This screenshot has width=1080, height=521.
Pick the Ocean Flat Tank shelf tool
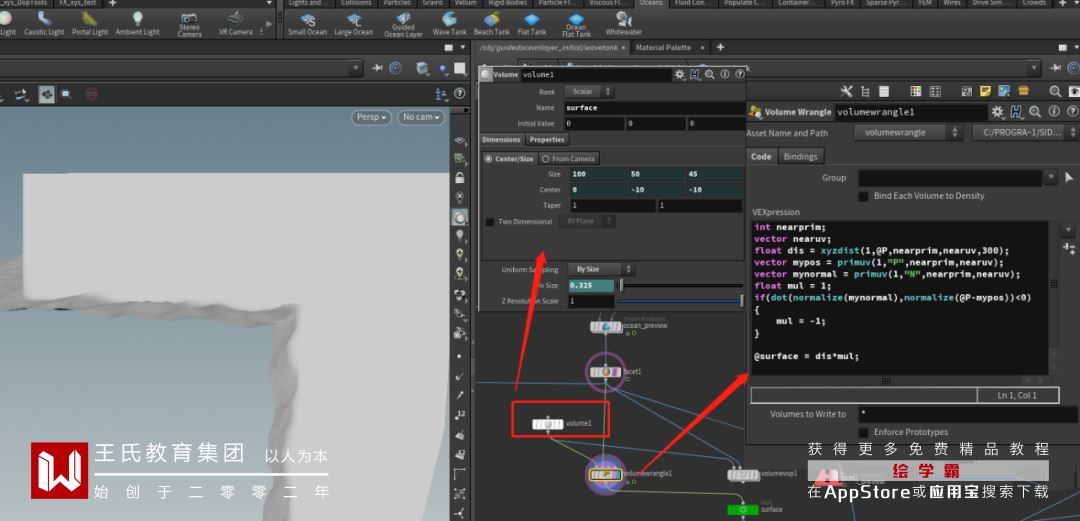[576, 25]
